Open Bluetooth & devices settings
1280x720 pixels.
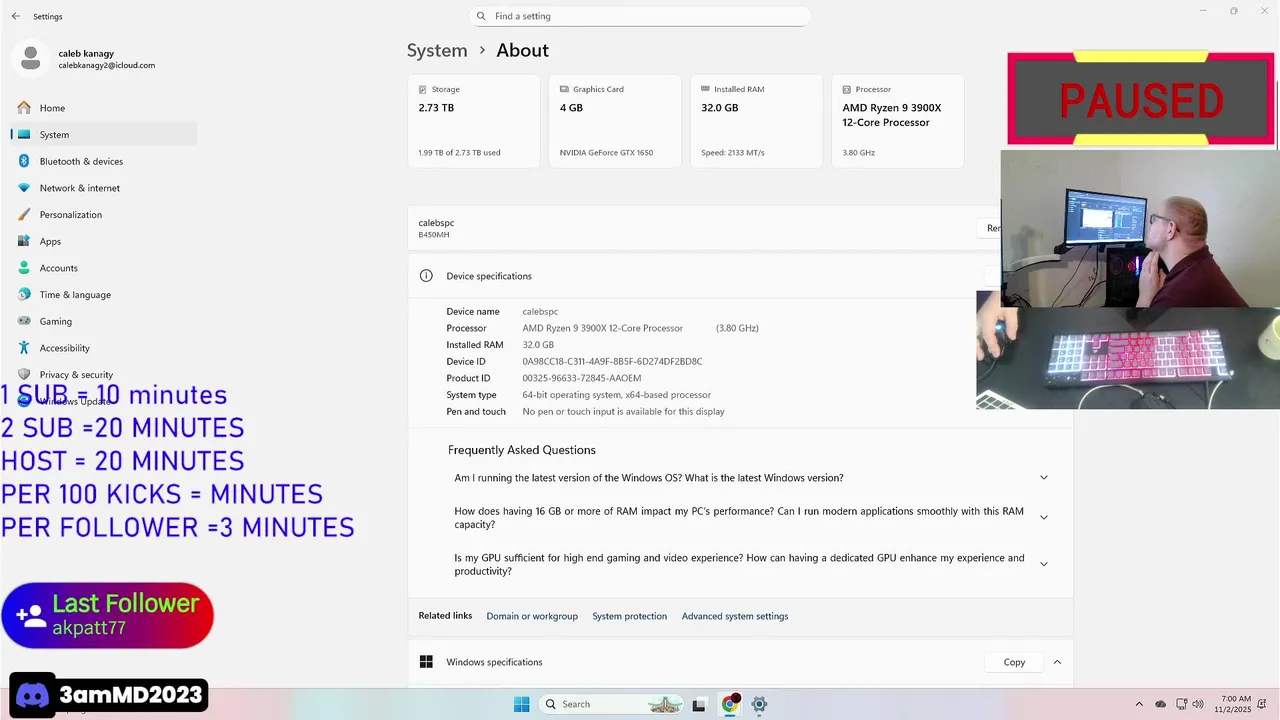point(104,161)
